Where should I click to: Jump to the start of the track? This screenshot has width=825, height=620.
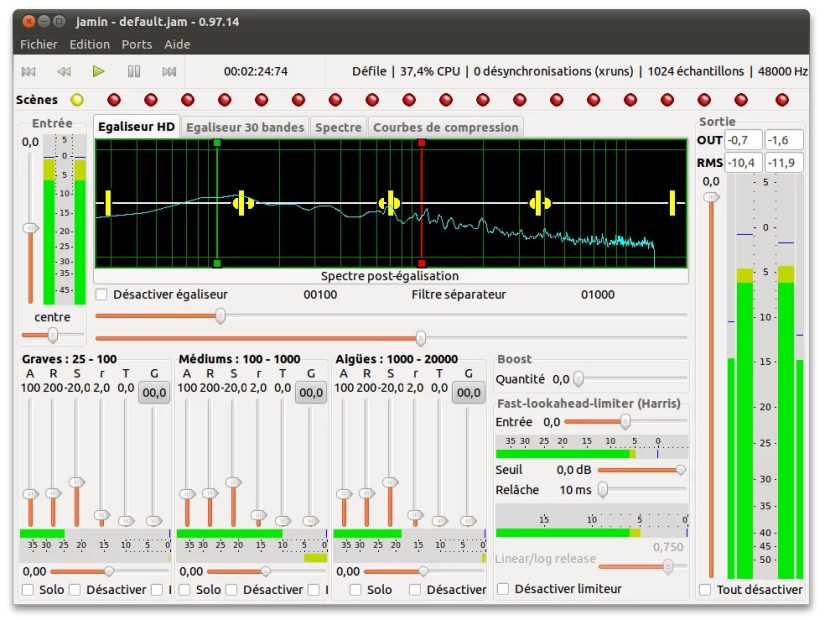tap(29, 71)
